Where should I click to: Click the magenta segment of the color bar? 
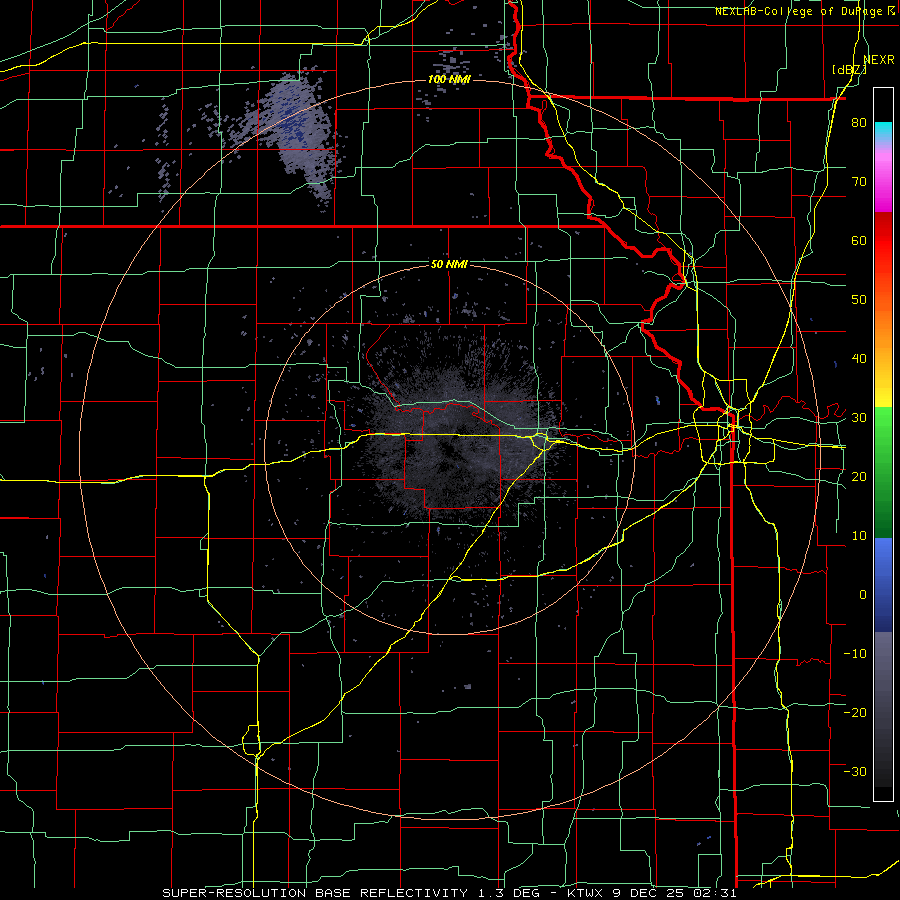pyautogui.click(x=883, y=184)
